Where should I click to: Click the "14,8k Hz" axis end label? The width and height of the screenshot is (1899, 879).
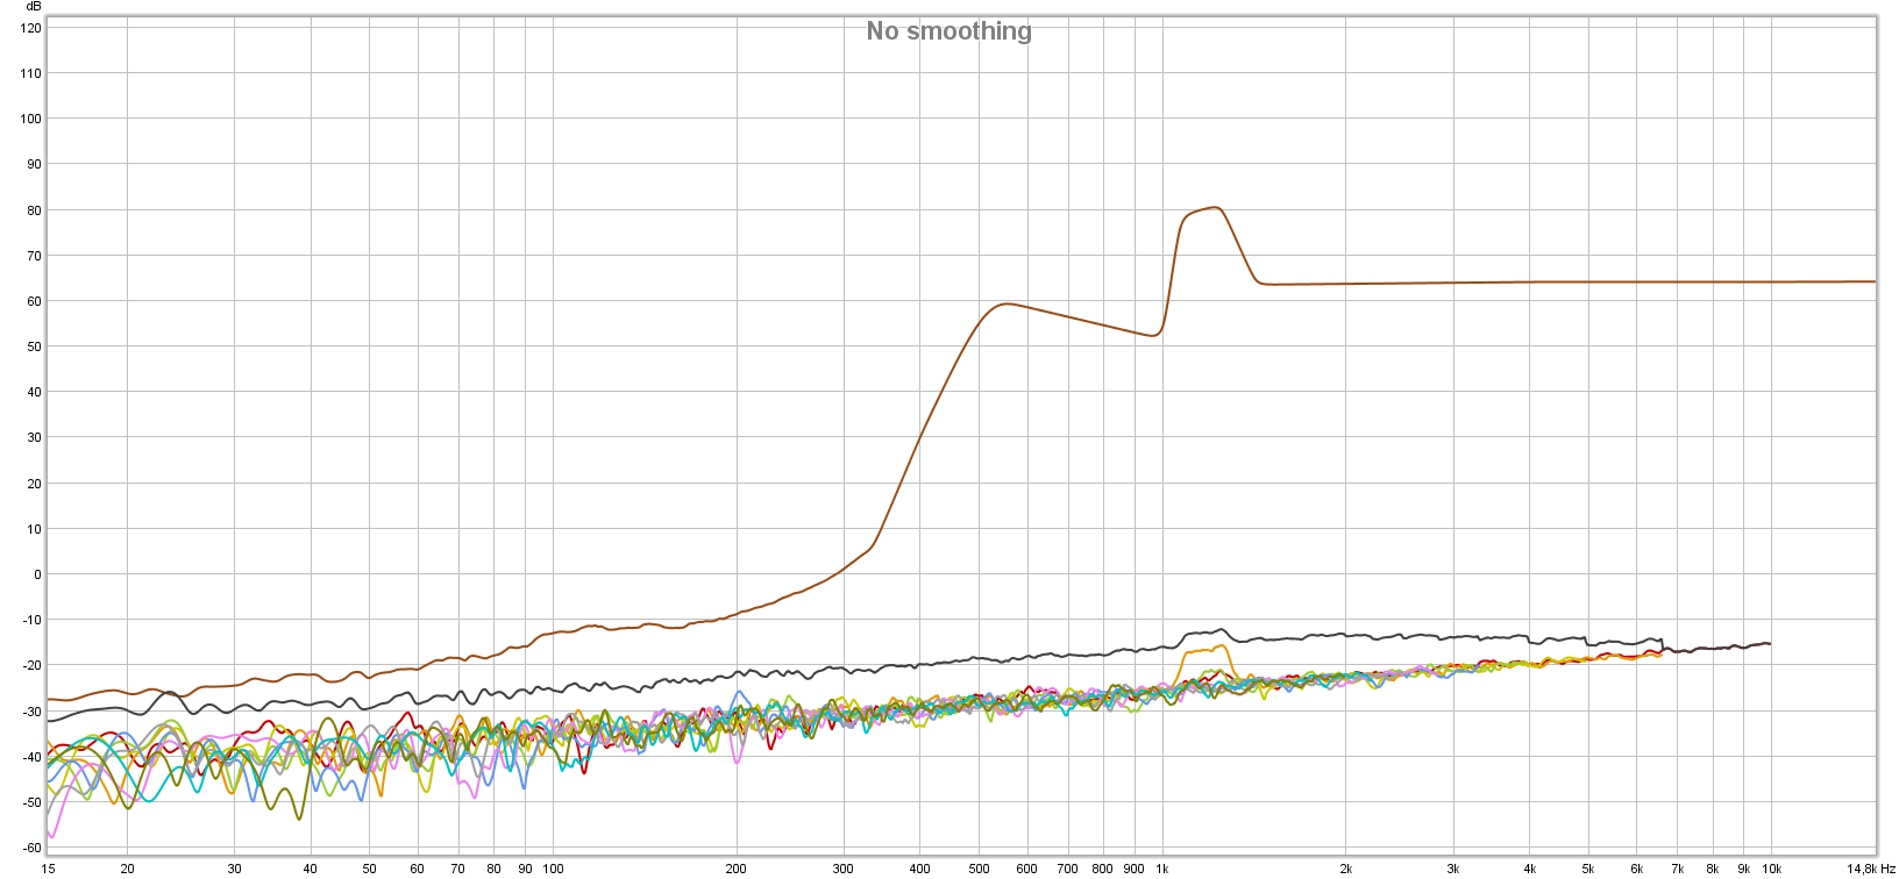coord(1871,869)
